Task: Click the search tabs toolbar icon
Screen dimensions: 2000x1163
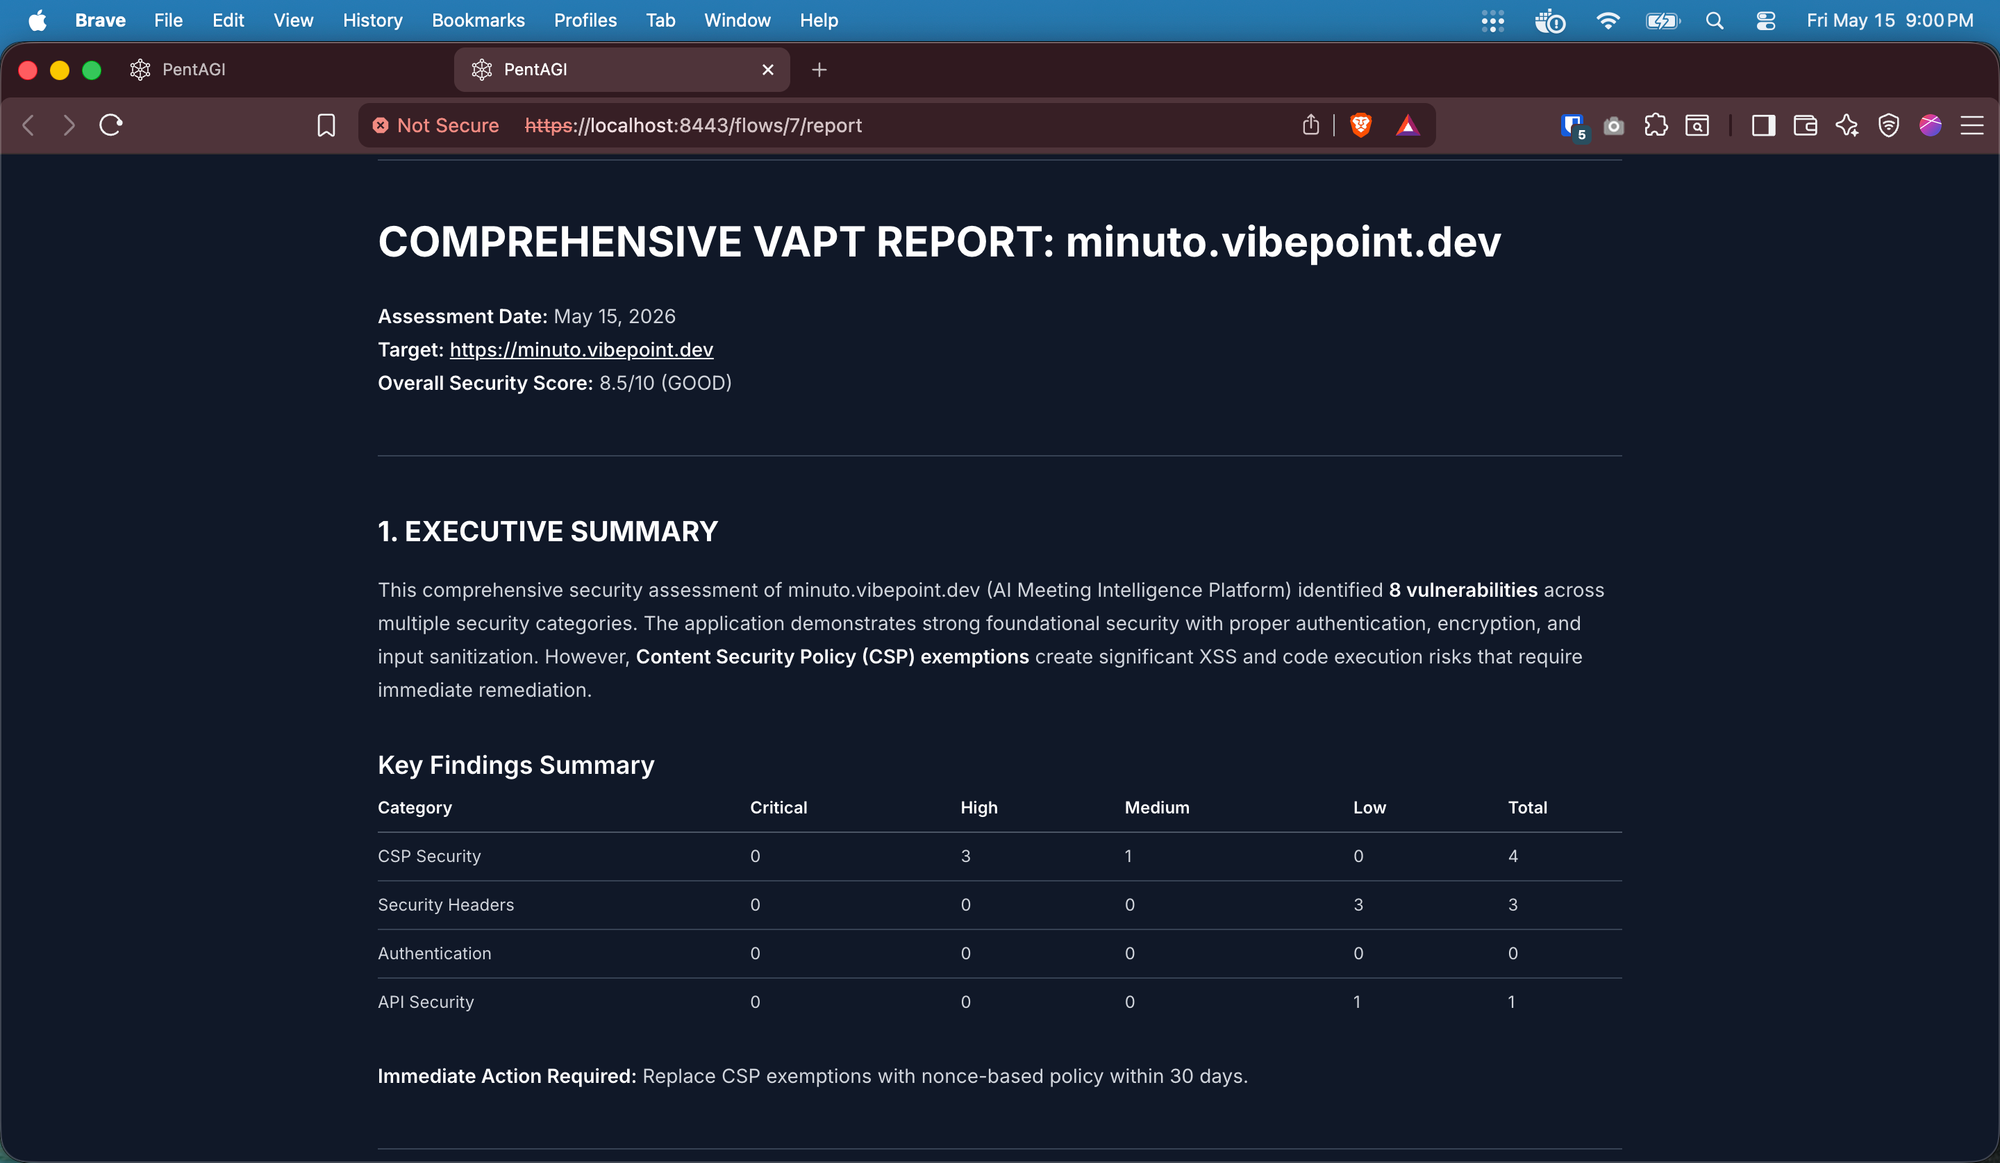Action: 1698,125
